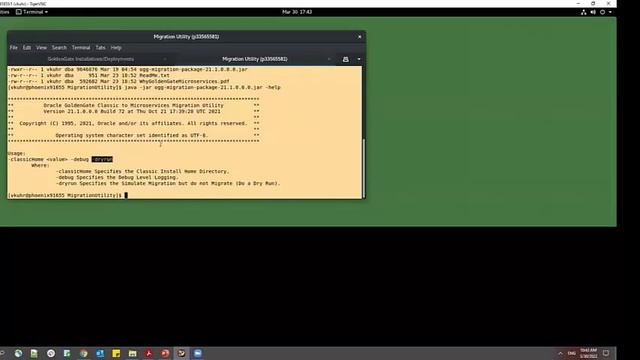640x360 pixels.
Task: Open the Windows notification center icon
Action: pyautogui.click(x=606, y=353)
